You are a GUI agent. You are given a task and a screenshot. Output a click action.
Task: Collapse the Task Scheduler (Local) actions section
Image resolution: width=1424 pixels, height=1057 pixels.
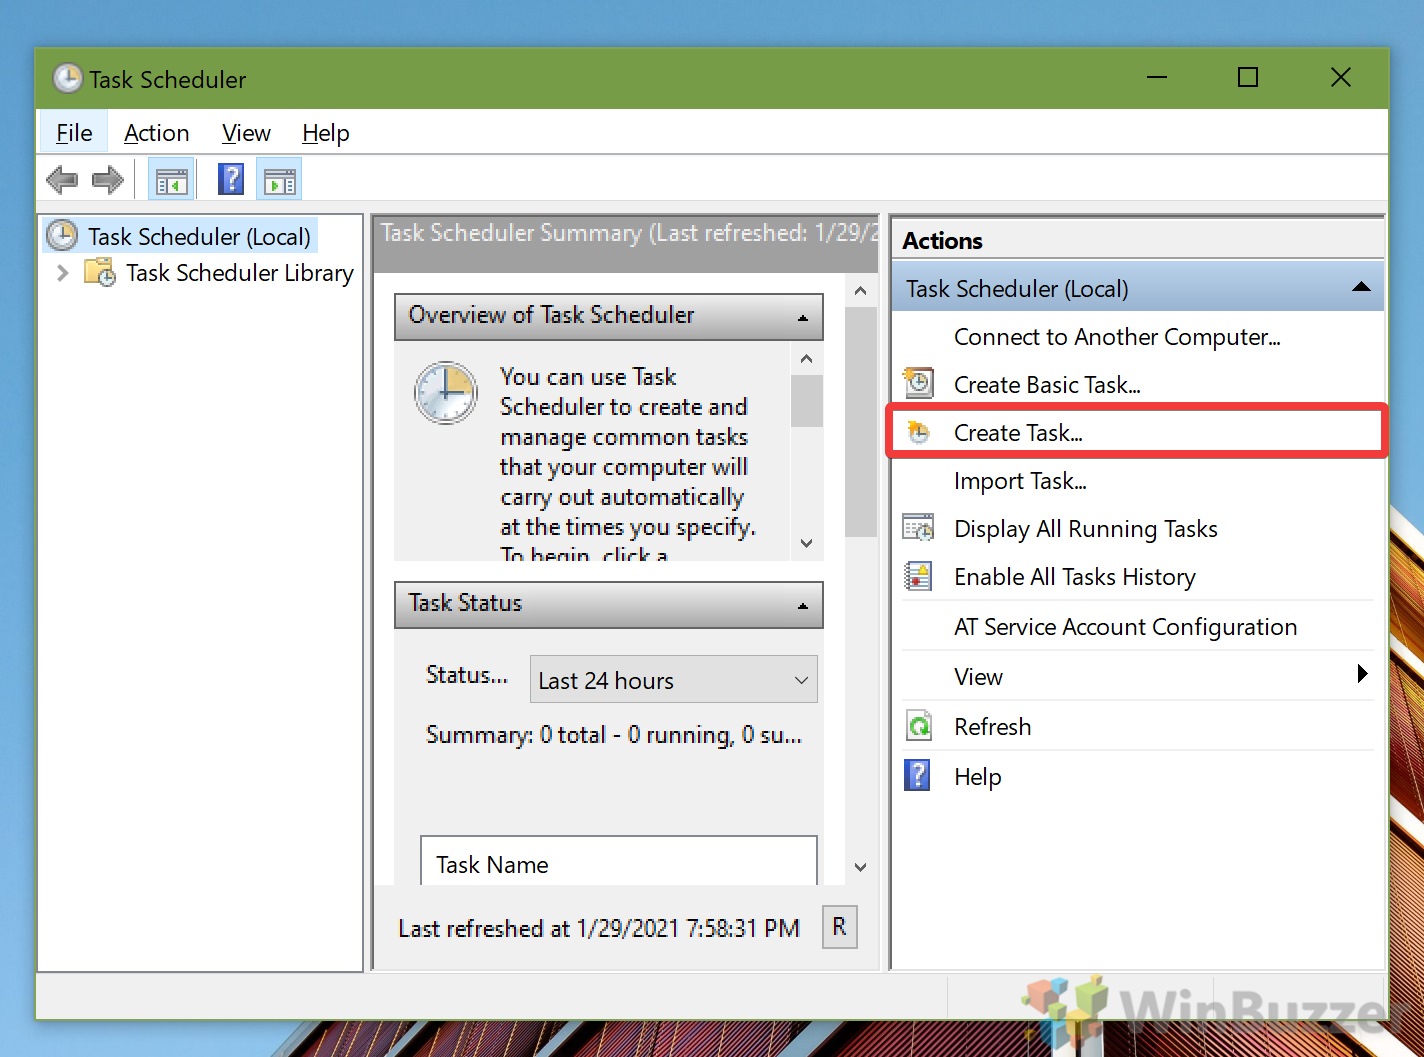coord(1361,287)
